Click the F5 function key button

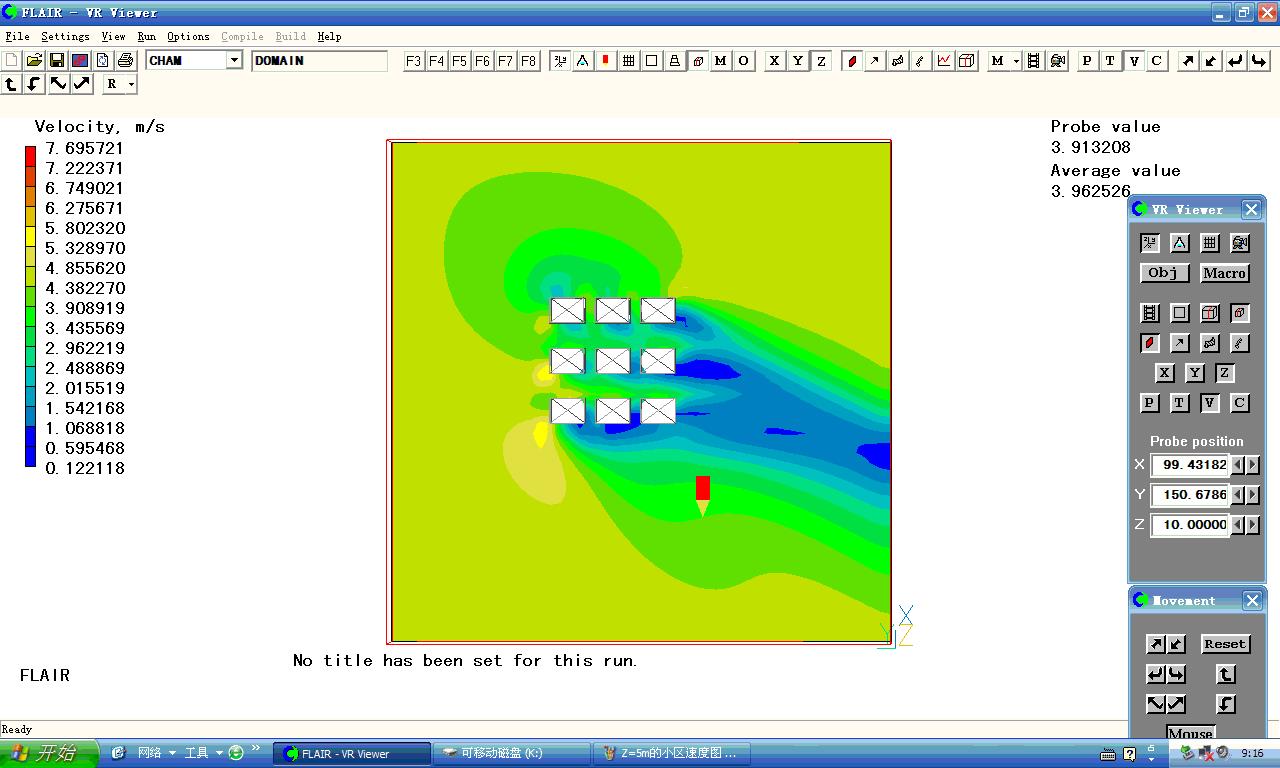(459, 61)
